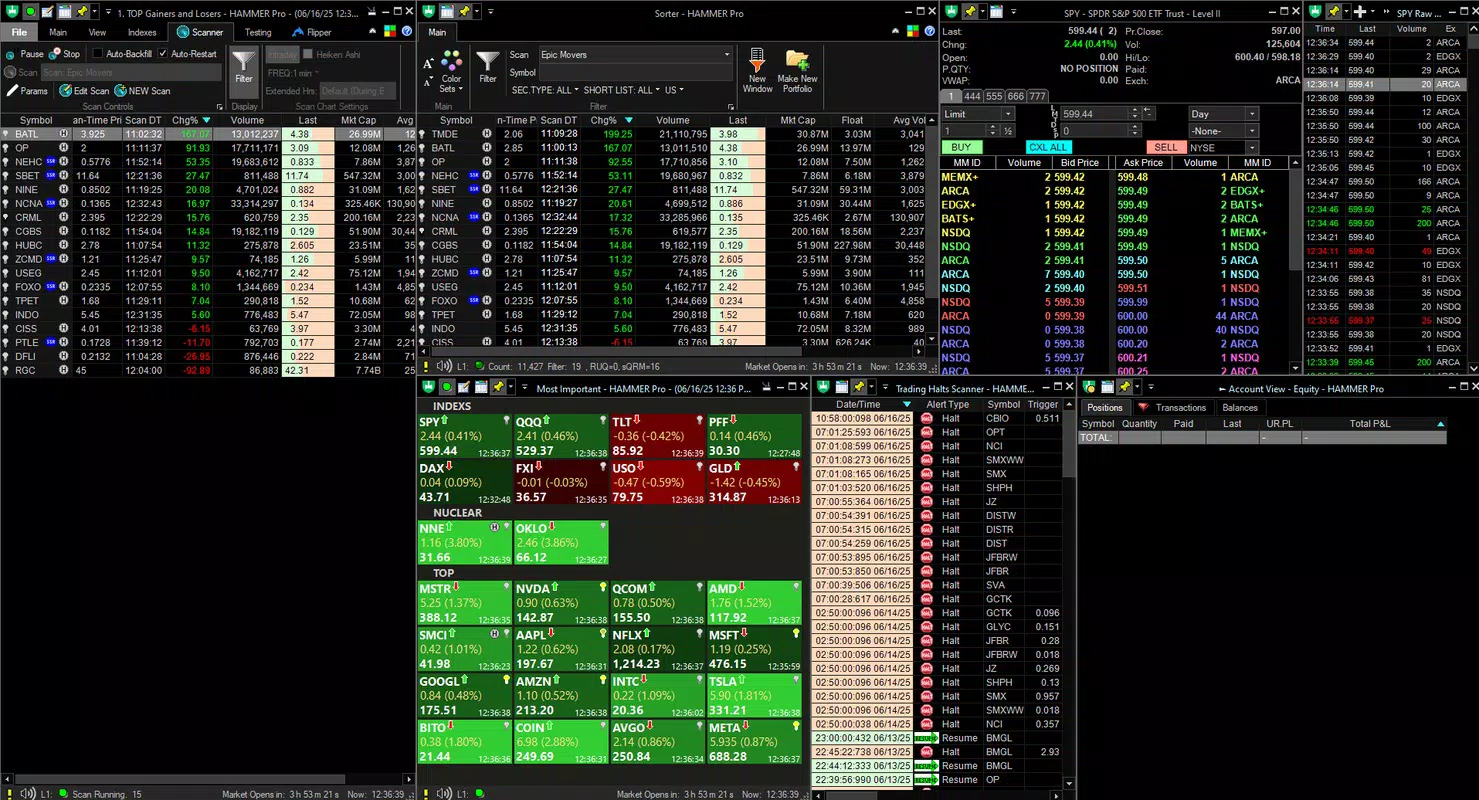1479x800 pixels.
Task: Click the Volume column header in Sorter
Action: click(x=672, y=120)
